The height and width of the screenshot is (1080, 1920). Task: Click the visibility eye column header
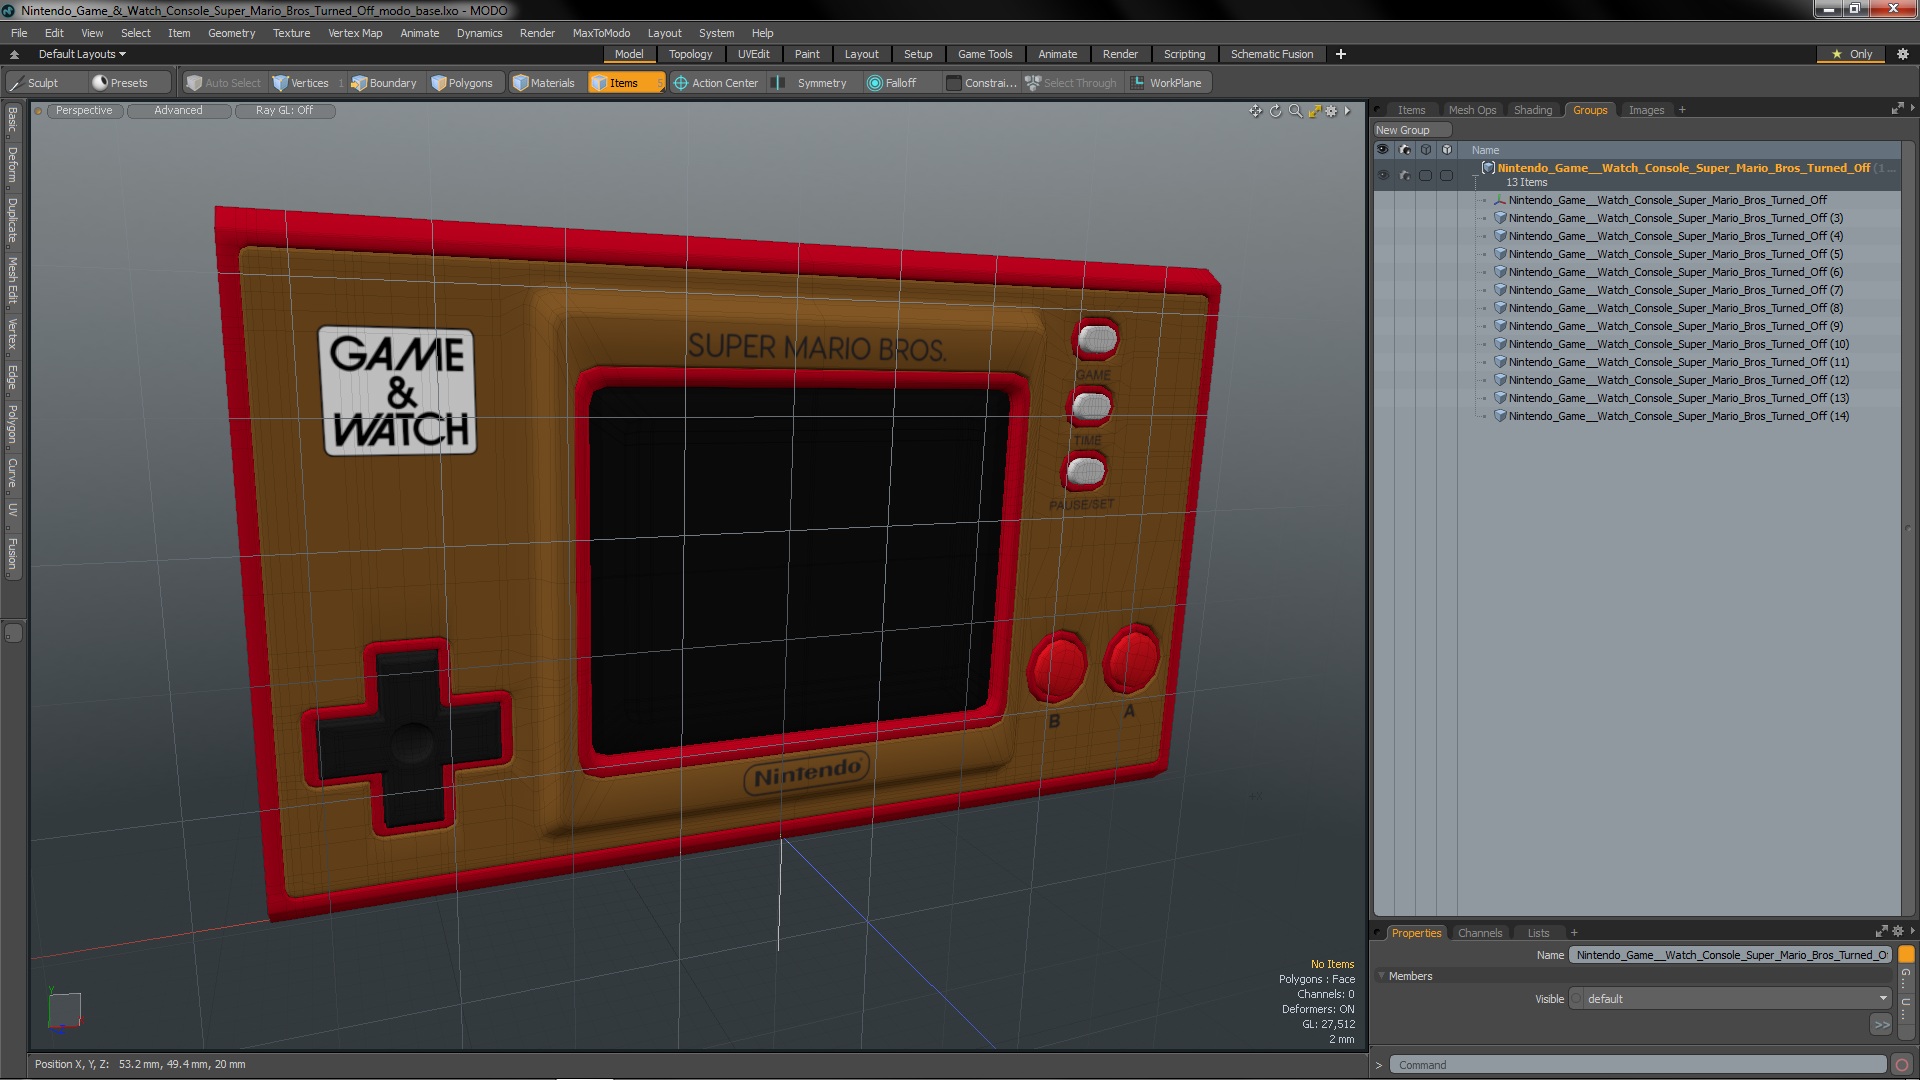click(1383, 150)
